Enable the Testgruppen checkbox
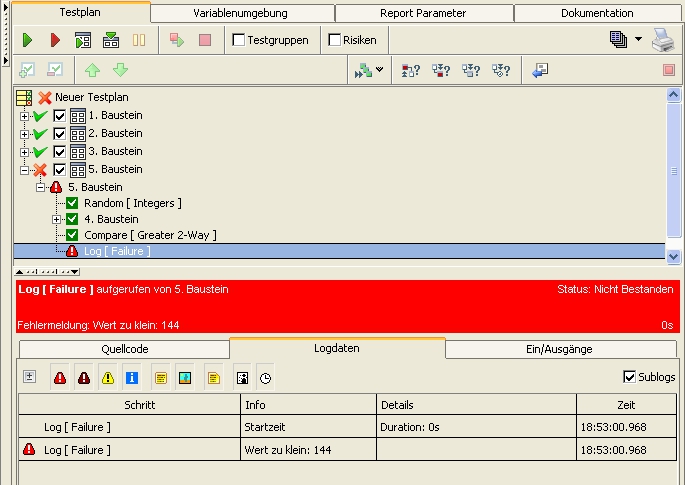Image resolution: width=685 pixels, height=485 pixels. click(x=239, y=40)
